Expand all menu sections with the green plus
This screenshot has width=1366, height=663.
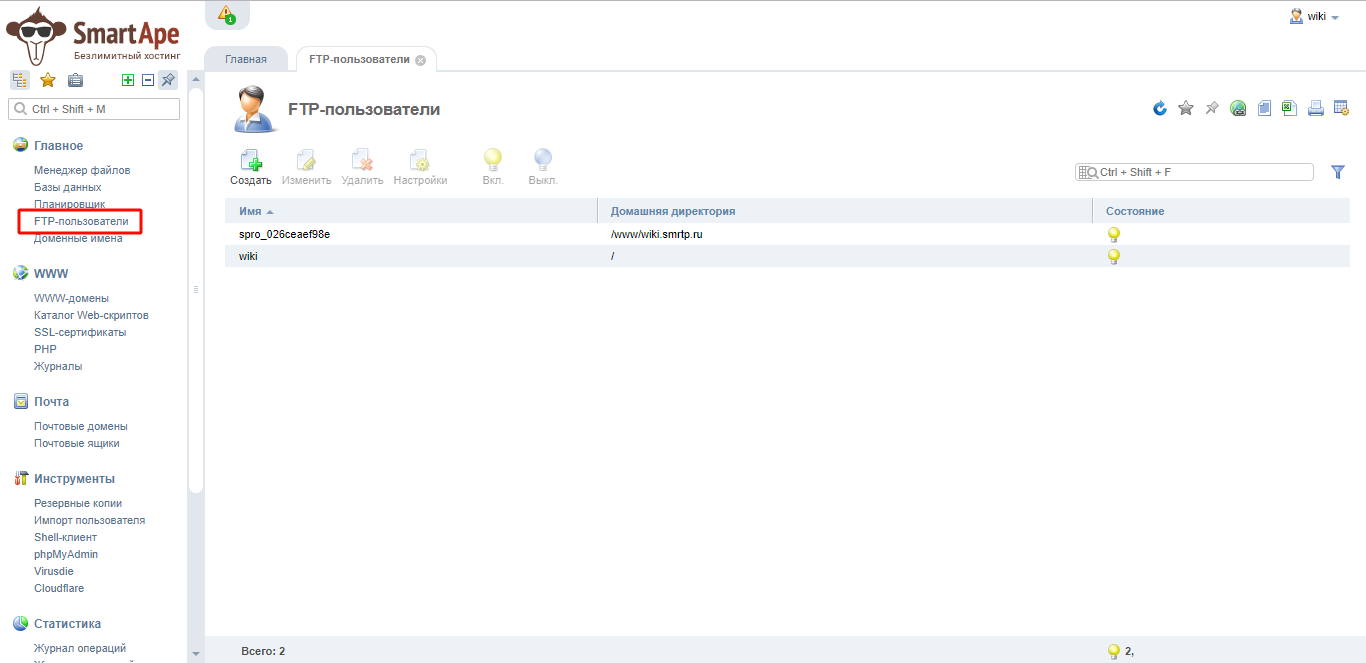[x=127, y=80]
